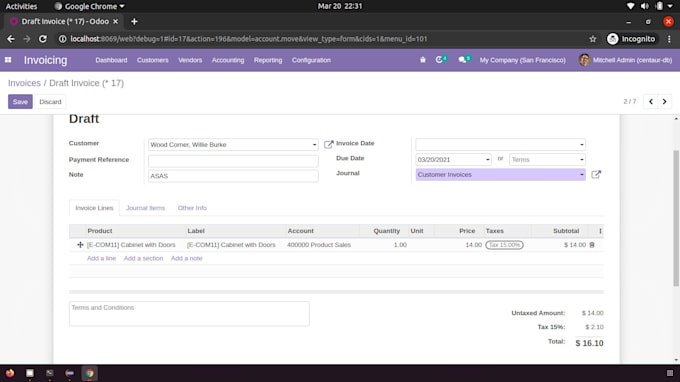
Task: Open Google Chrome app menu in top bar
Action: tap(89, 6)
